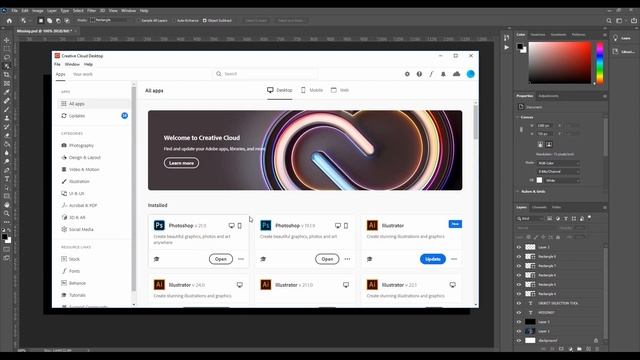The image size is (640, 360).
Task: Click the Creative Cloud search field
Action: pos(265,74)
